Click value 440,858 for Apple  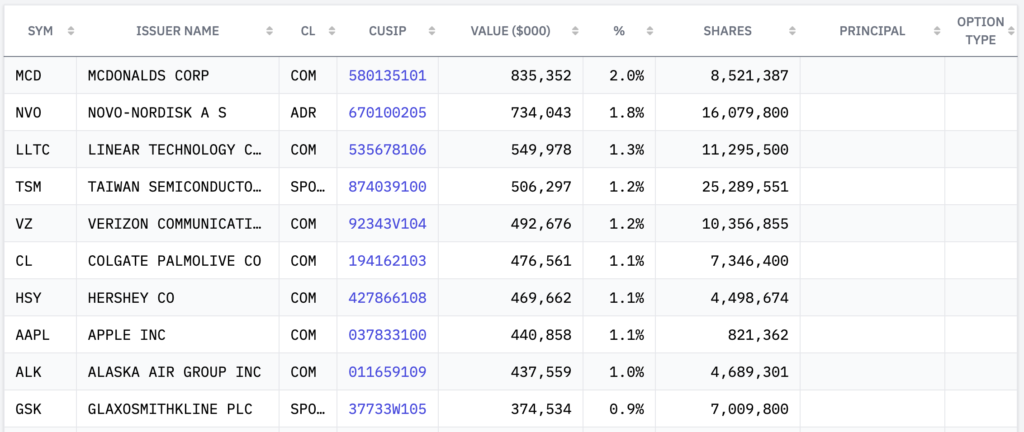541,335
